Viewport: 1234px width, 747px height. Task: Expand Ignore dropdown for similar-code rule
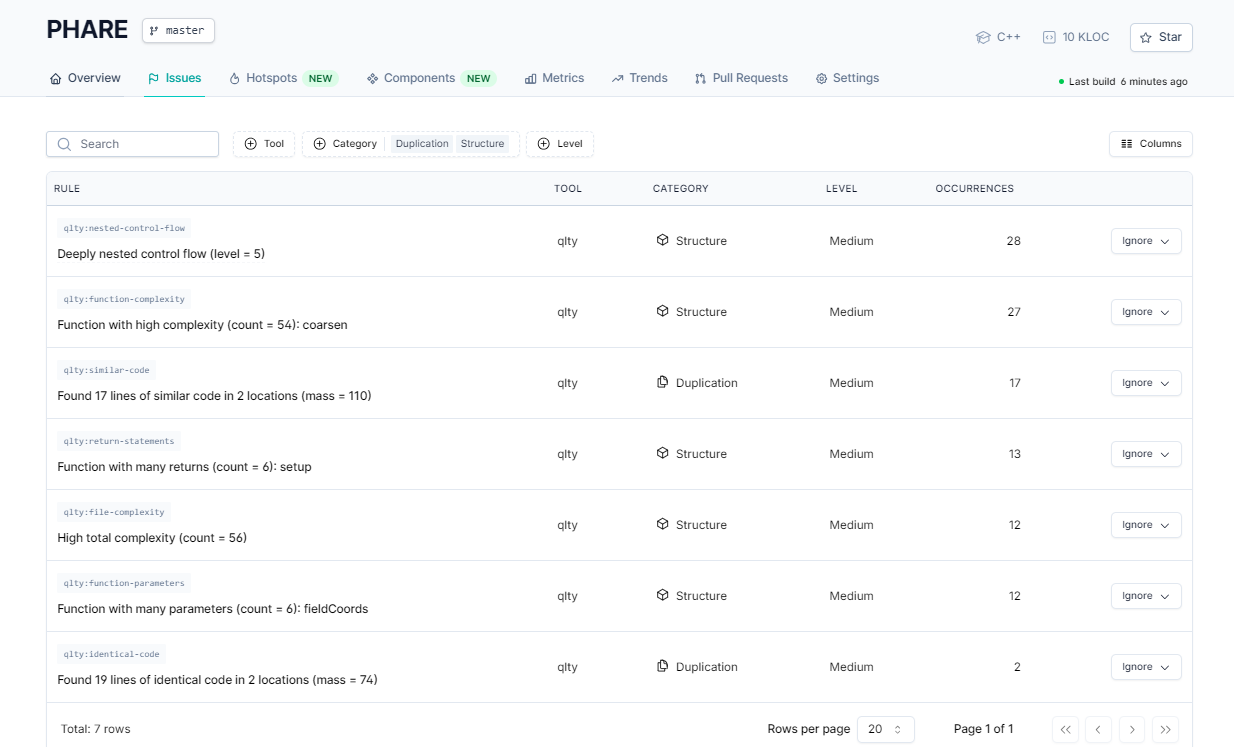pyautogui.click(x=1146, y=383)
